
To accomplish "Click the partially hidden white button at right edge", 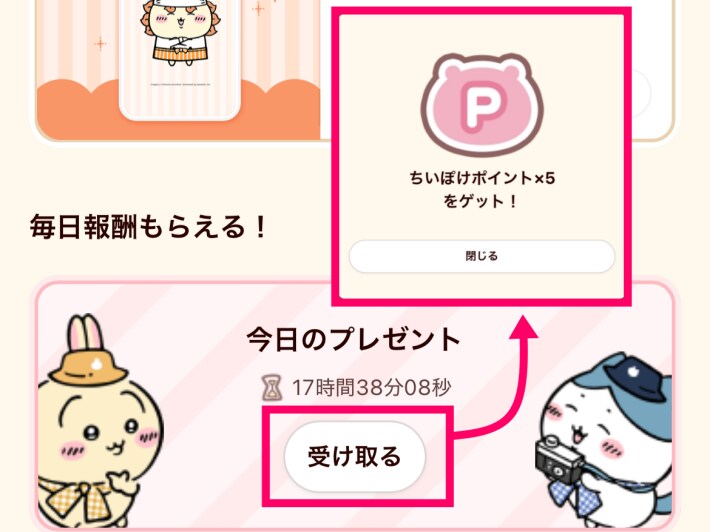I will [640, 93].
